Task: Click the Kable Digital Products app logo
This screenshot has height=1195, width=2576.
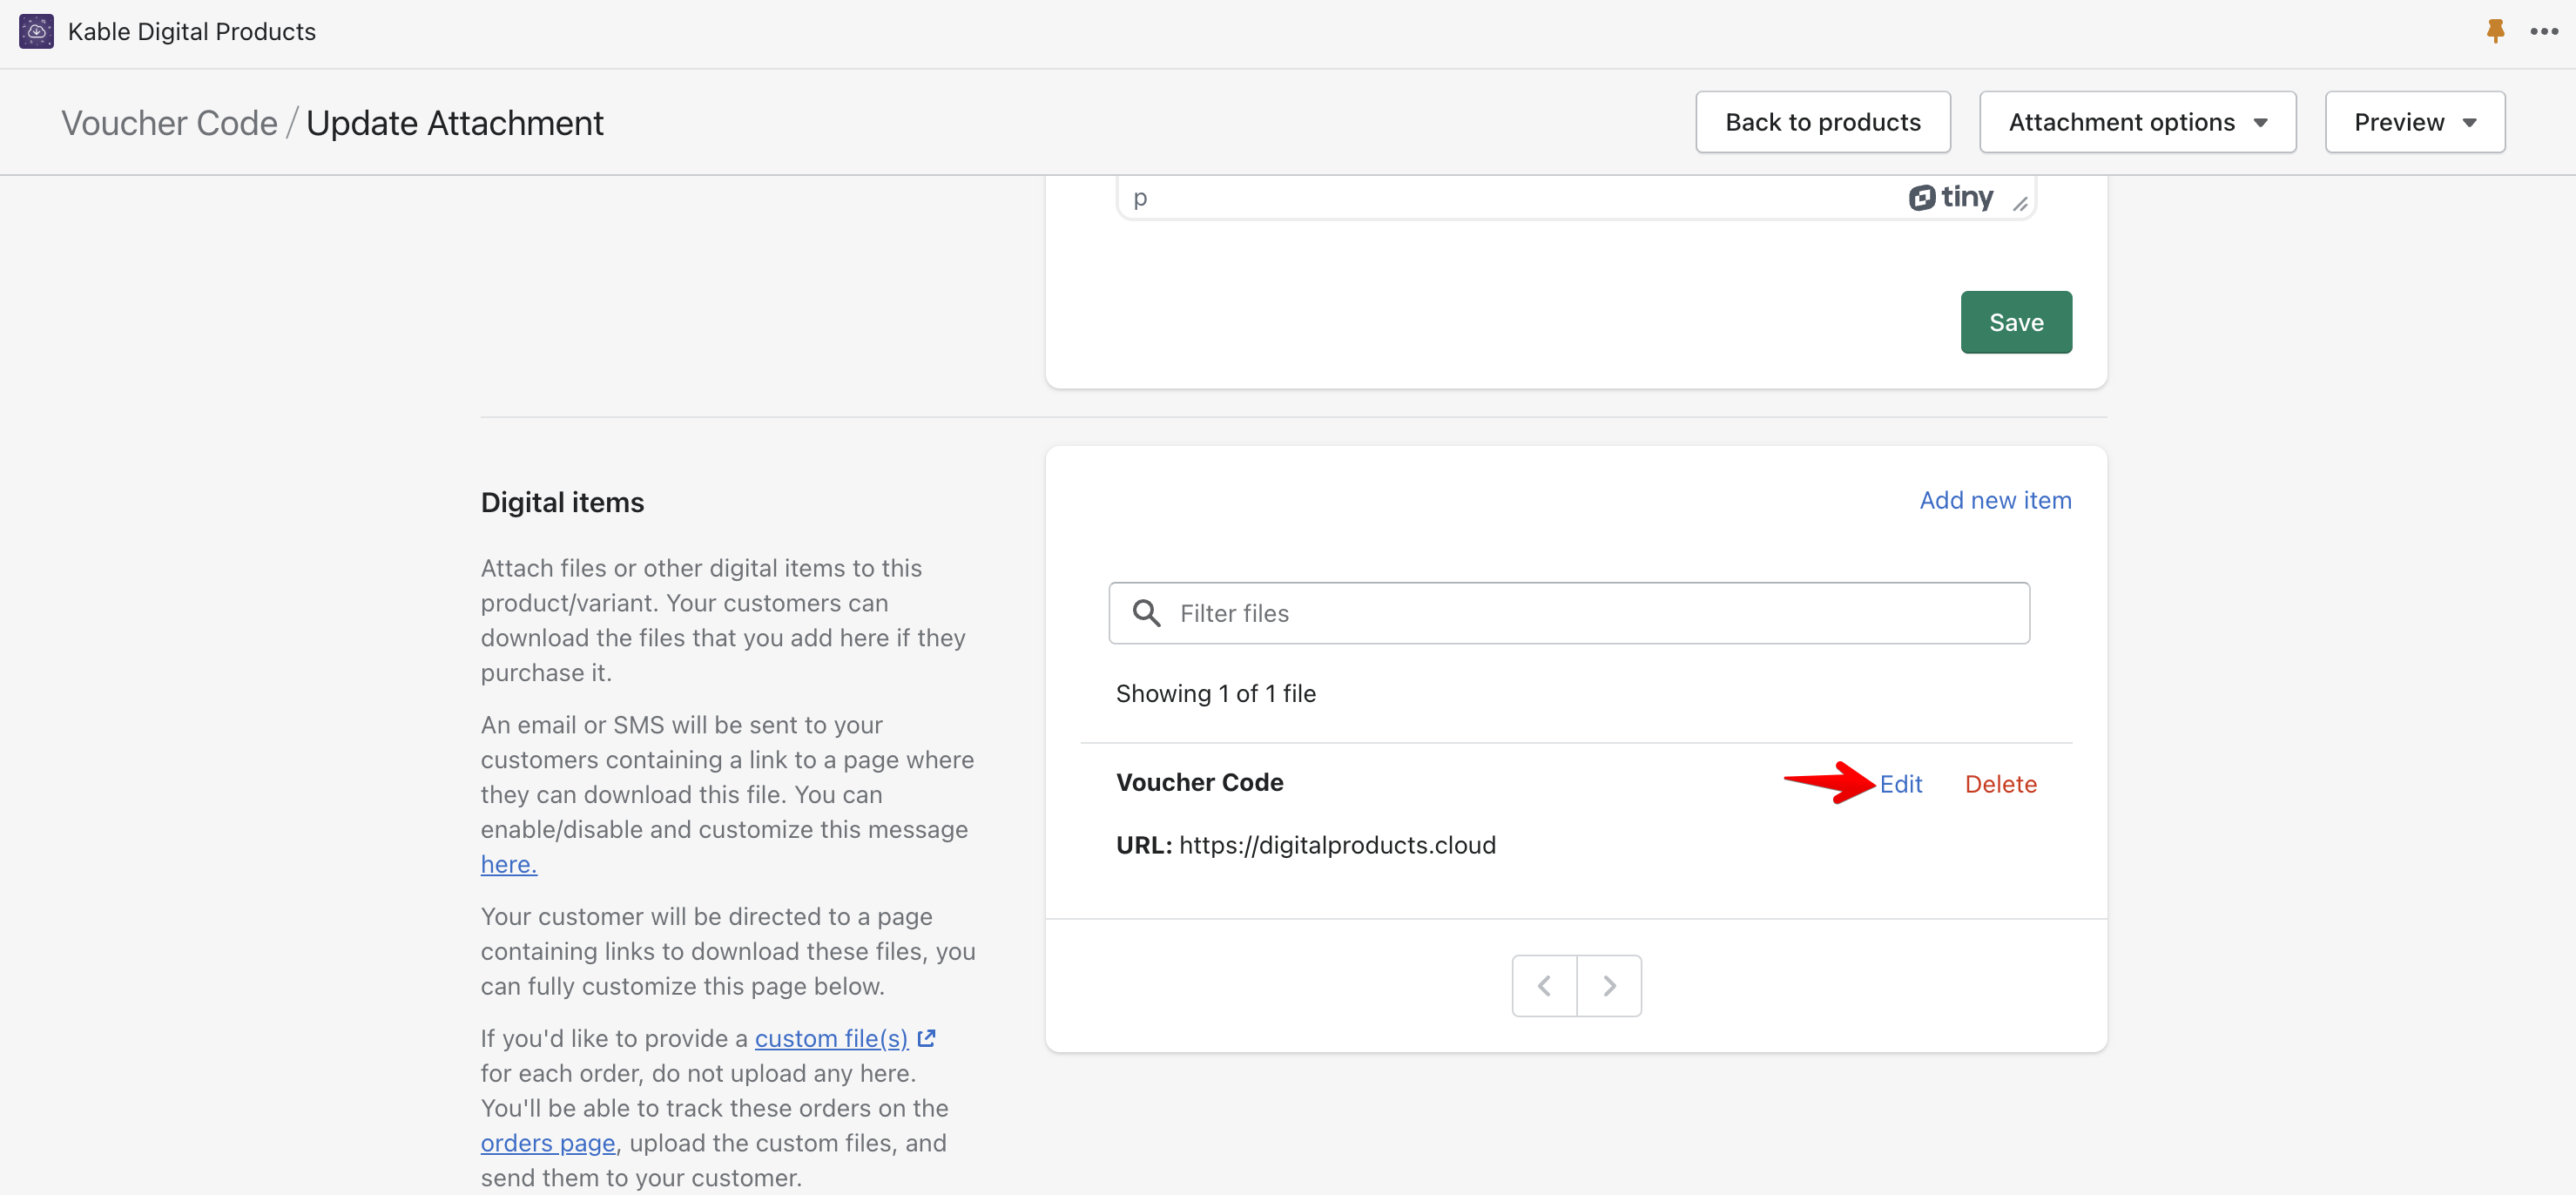Action: [36, 31]
